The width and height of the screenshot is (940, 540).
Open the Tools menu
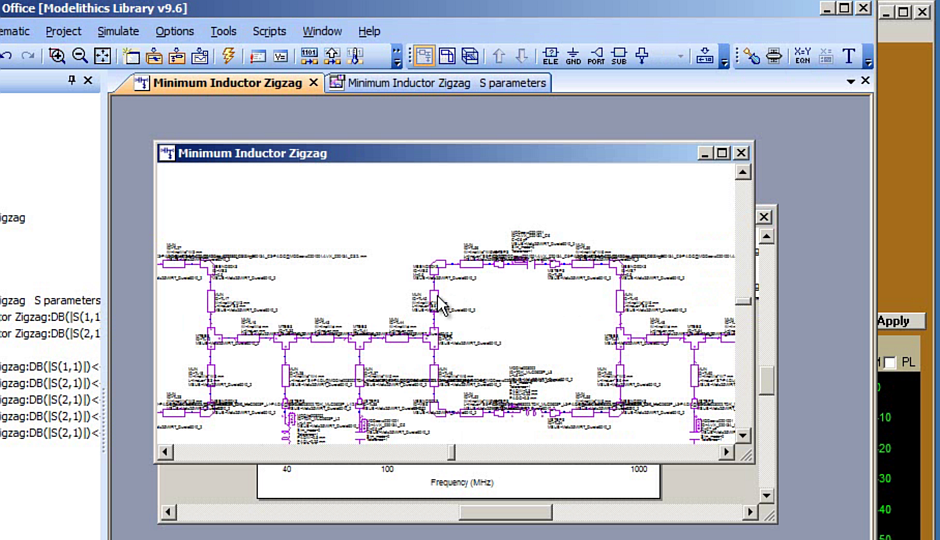(x=223, y=31)
